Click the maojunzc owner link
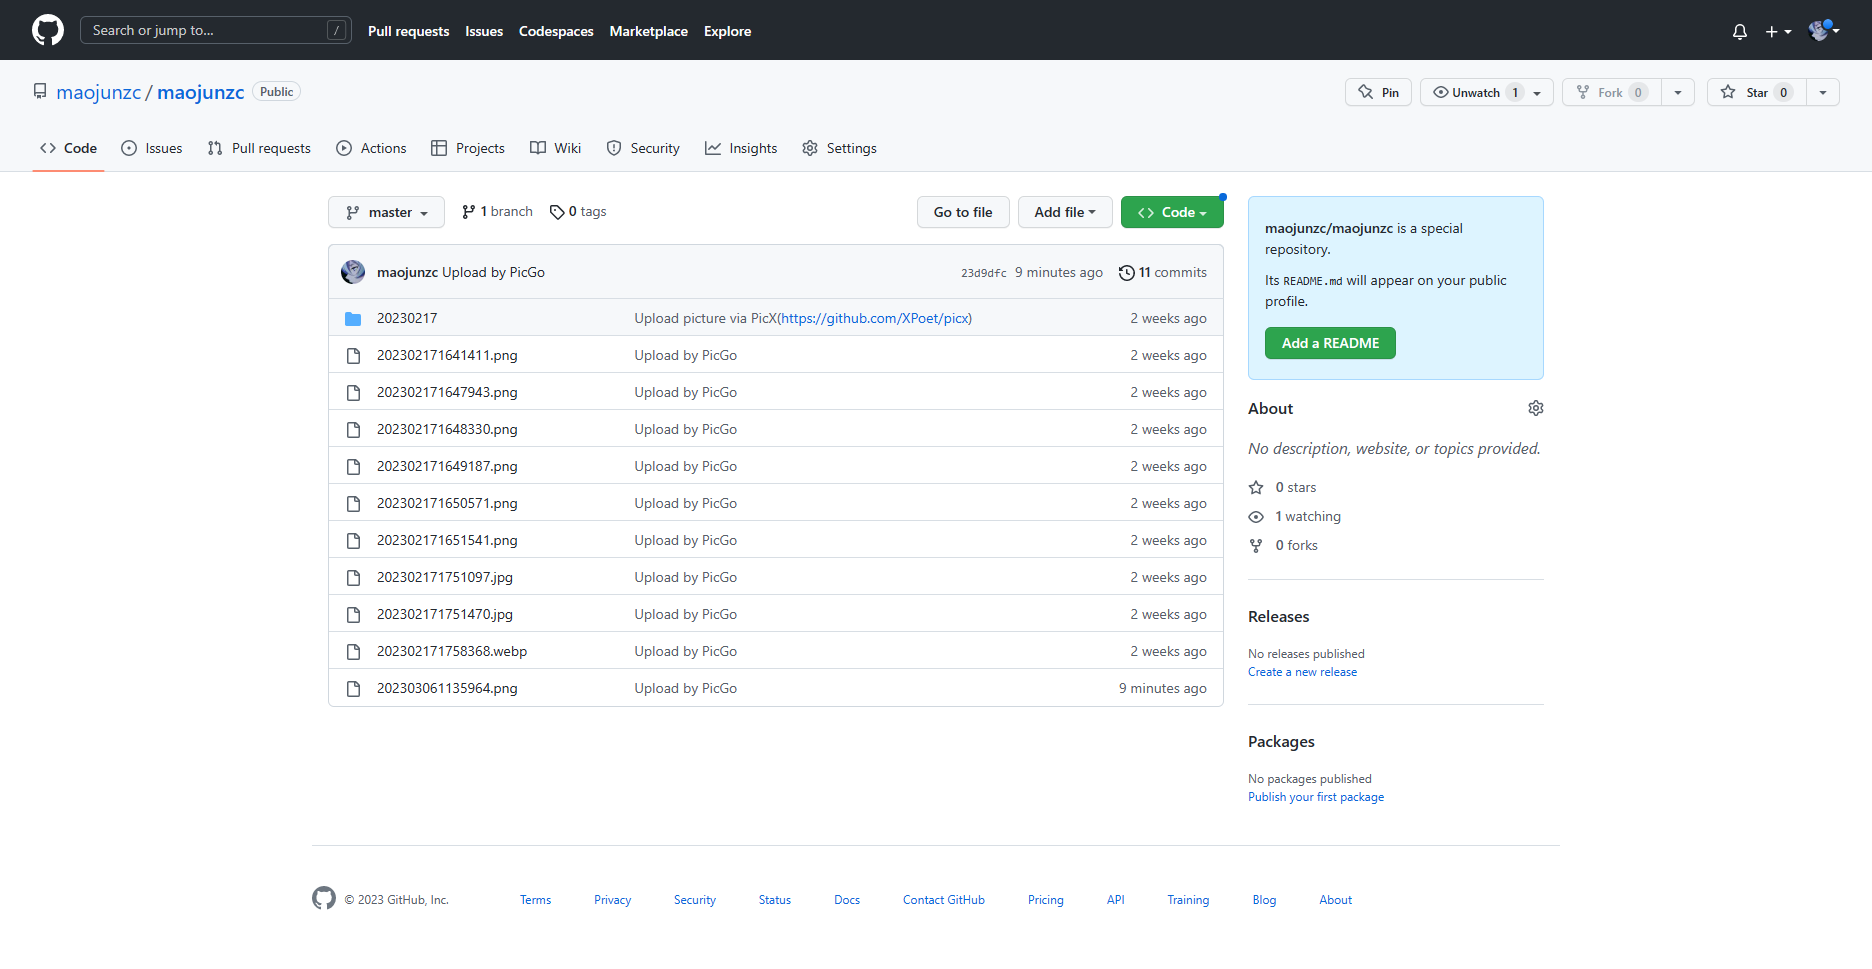Screen dimensions: 1872x969 tap(99, 92)
